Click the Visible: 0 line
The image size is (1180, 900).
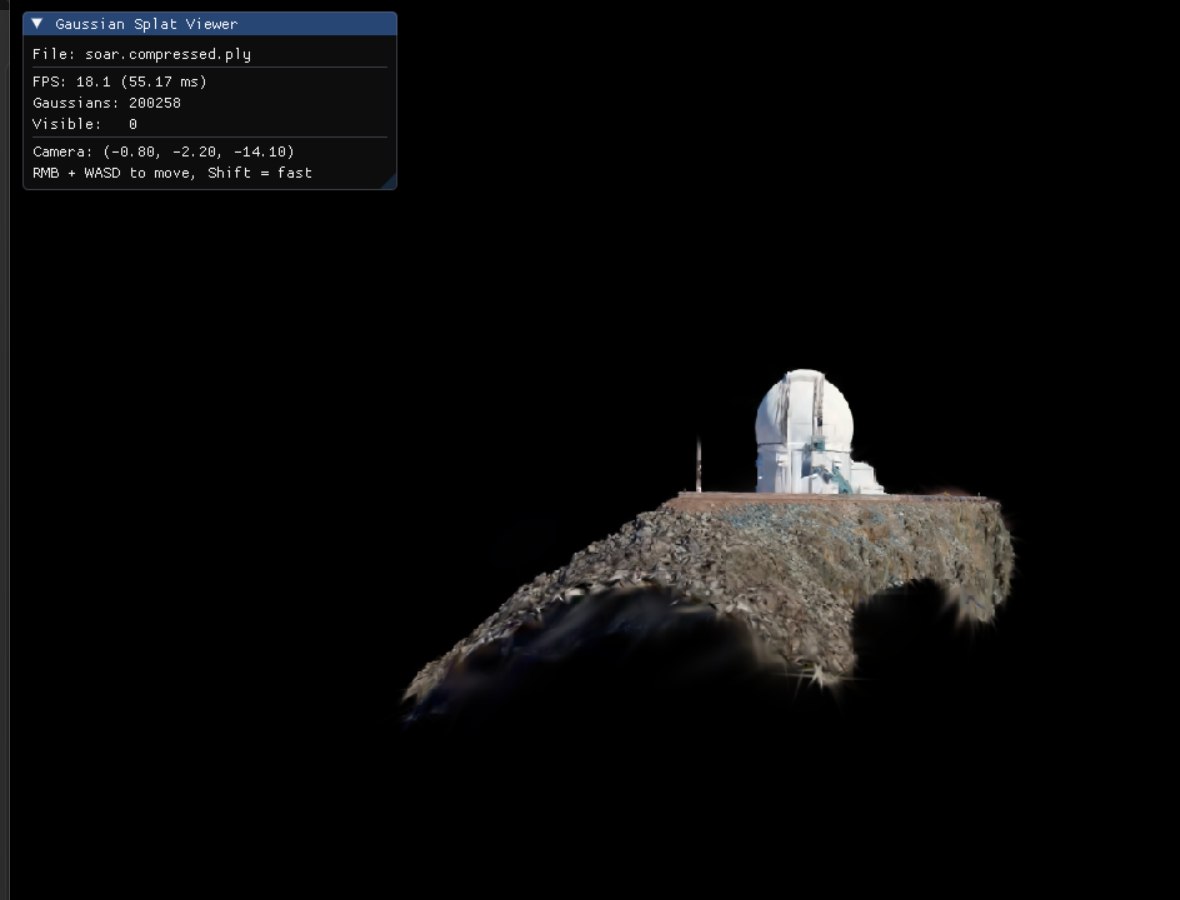(85, 124)
